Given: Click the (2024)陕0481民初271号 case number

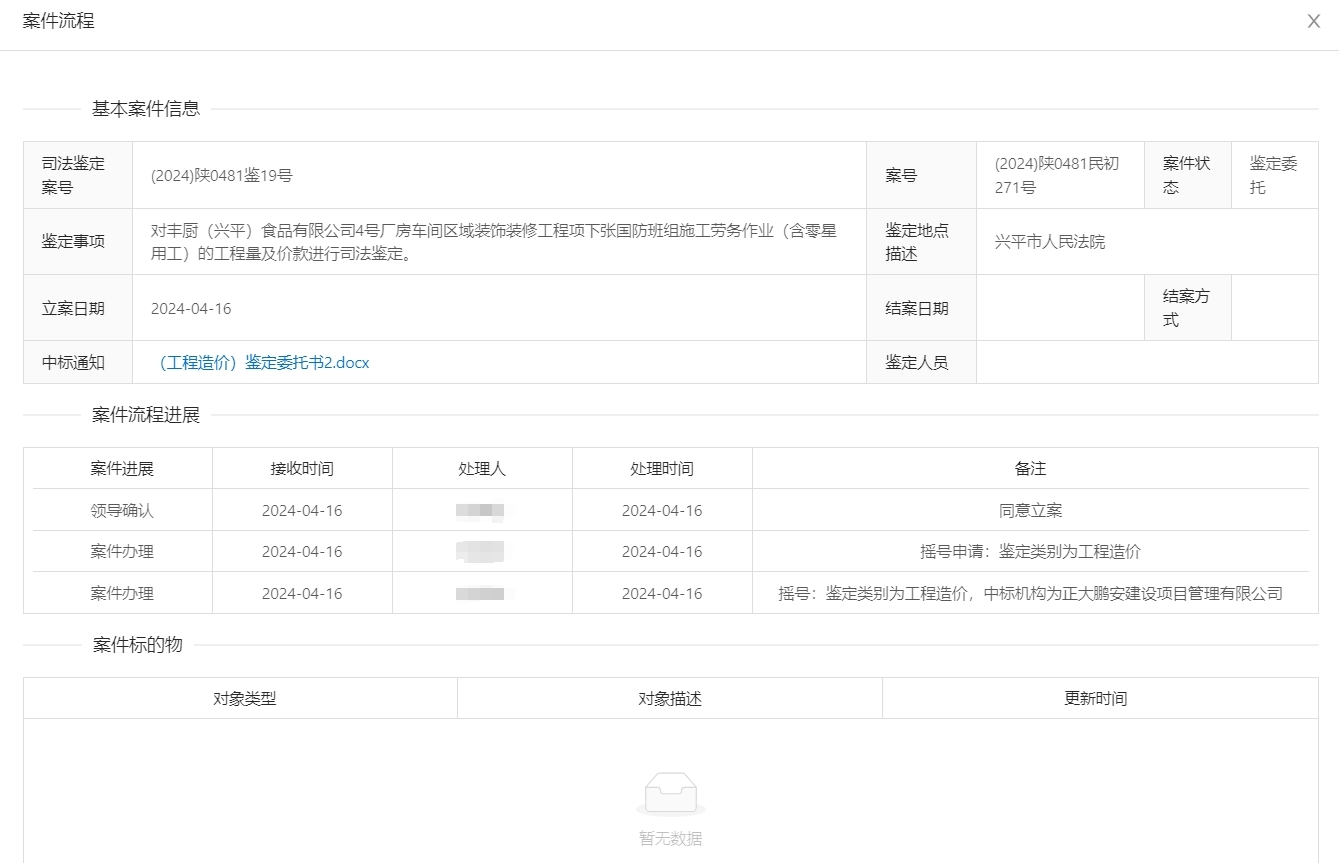Looking at the screenshot, I should [1056, 175].
